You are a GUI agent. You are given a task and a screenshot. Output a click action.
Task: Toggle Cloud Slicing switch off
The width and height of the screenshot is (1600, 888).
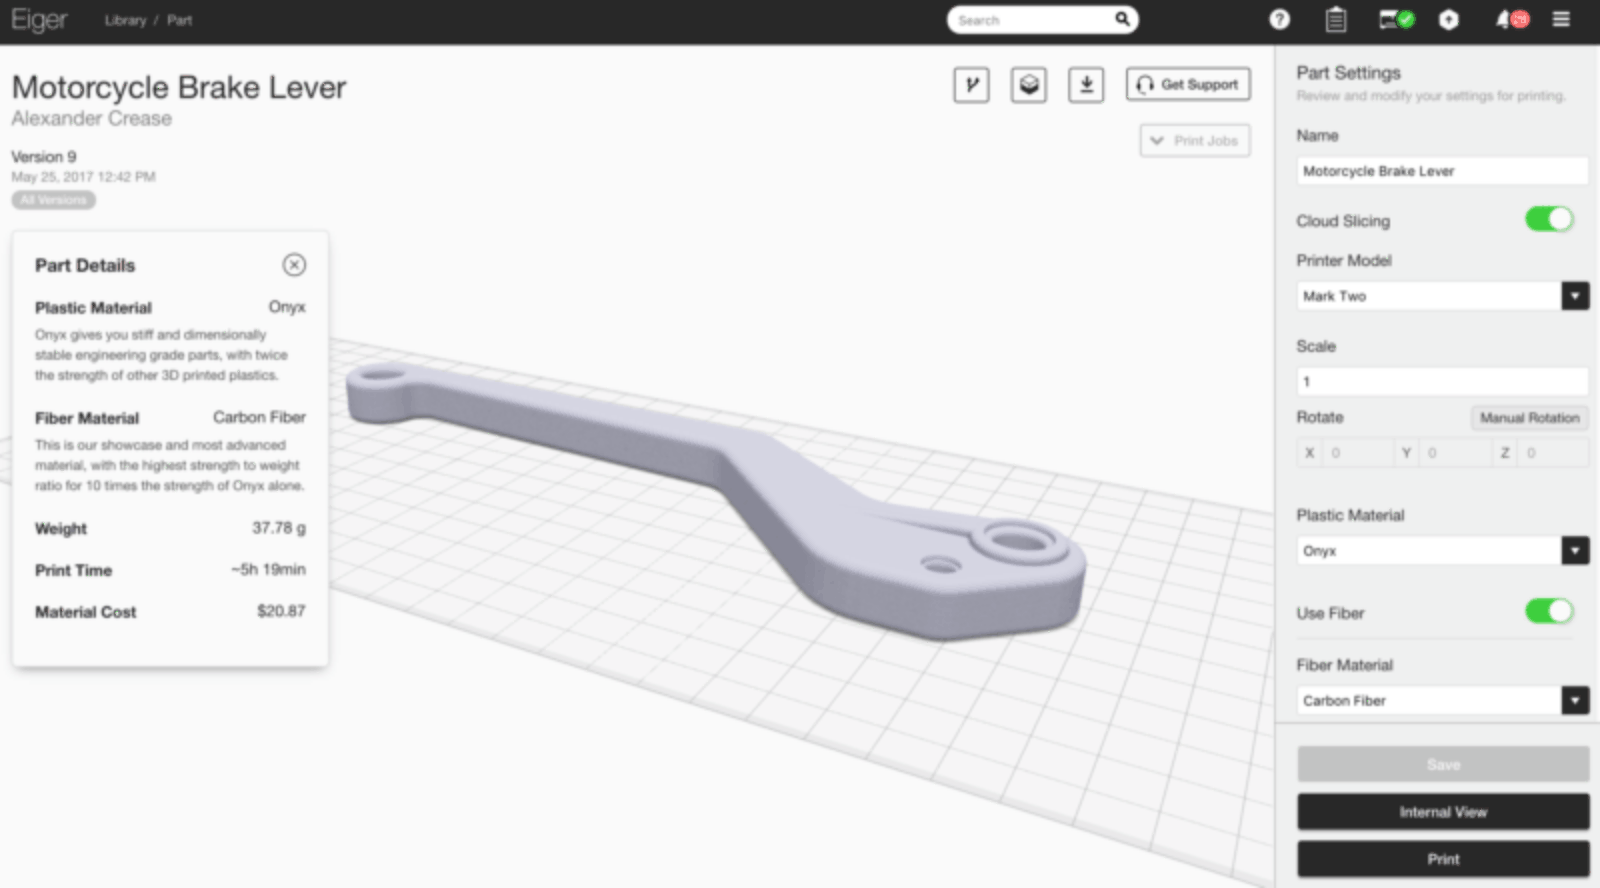(x=1549, y=220)
